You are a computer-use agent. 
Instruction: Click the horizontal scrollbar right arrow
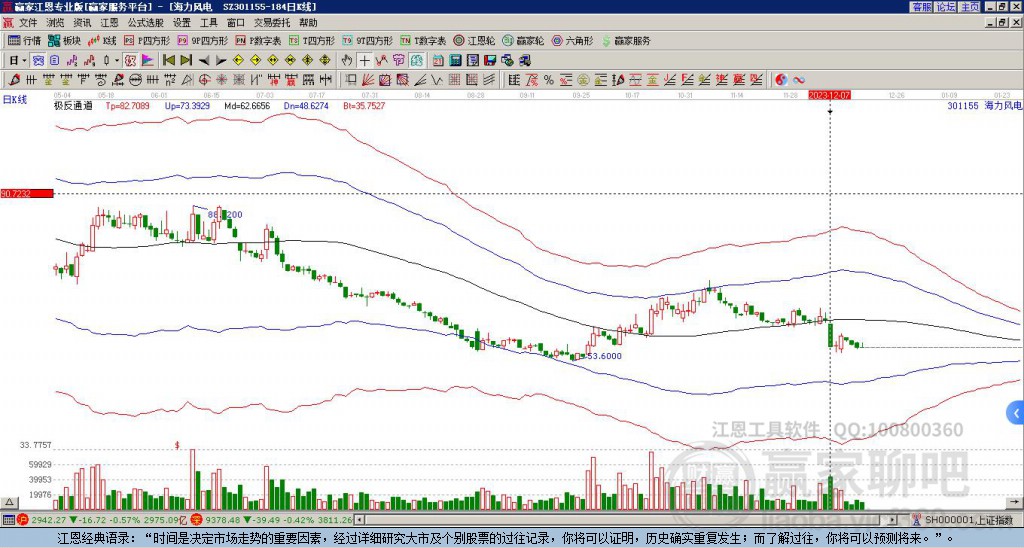(x=892, y=520)
